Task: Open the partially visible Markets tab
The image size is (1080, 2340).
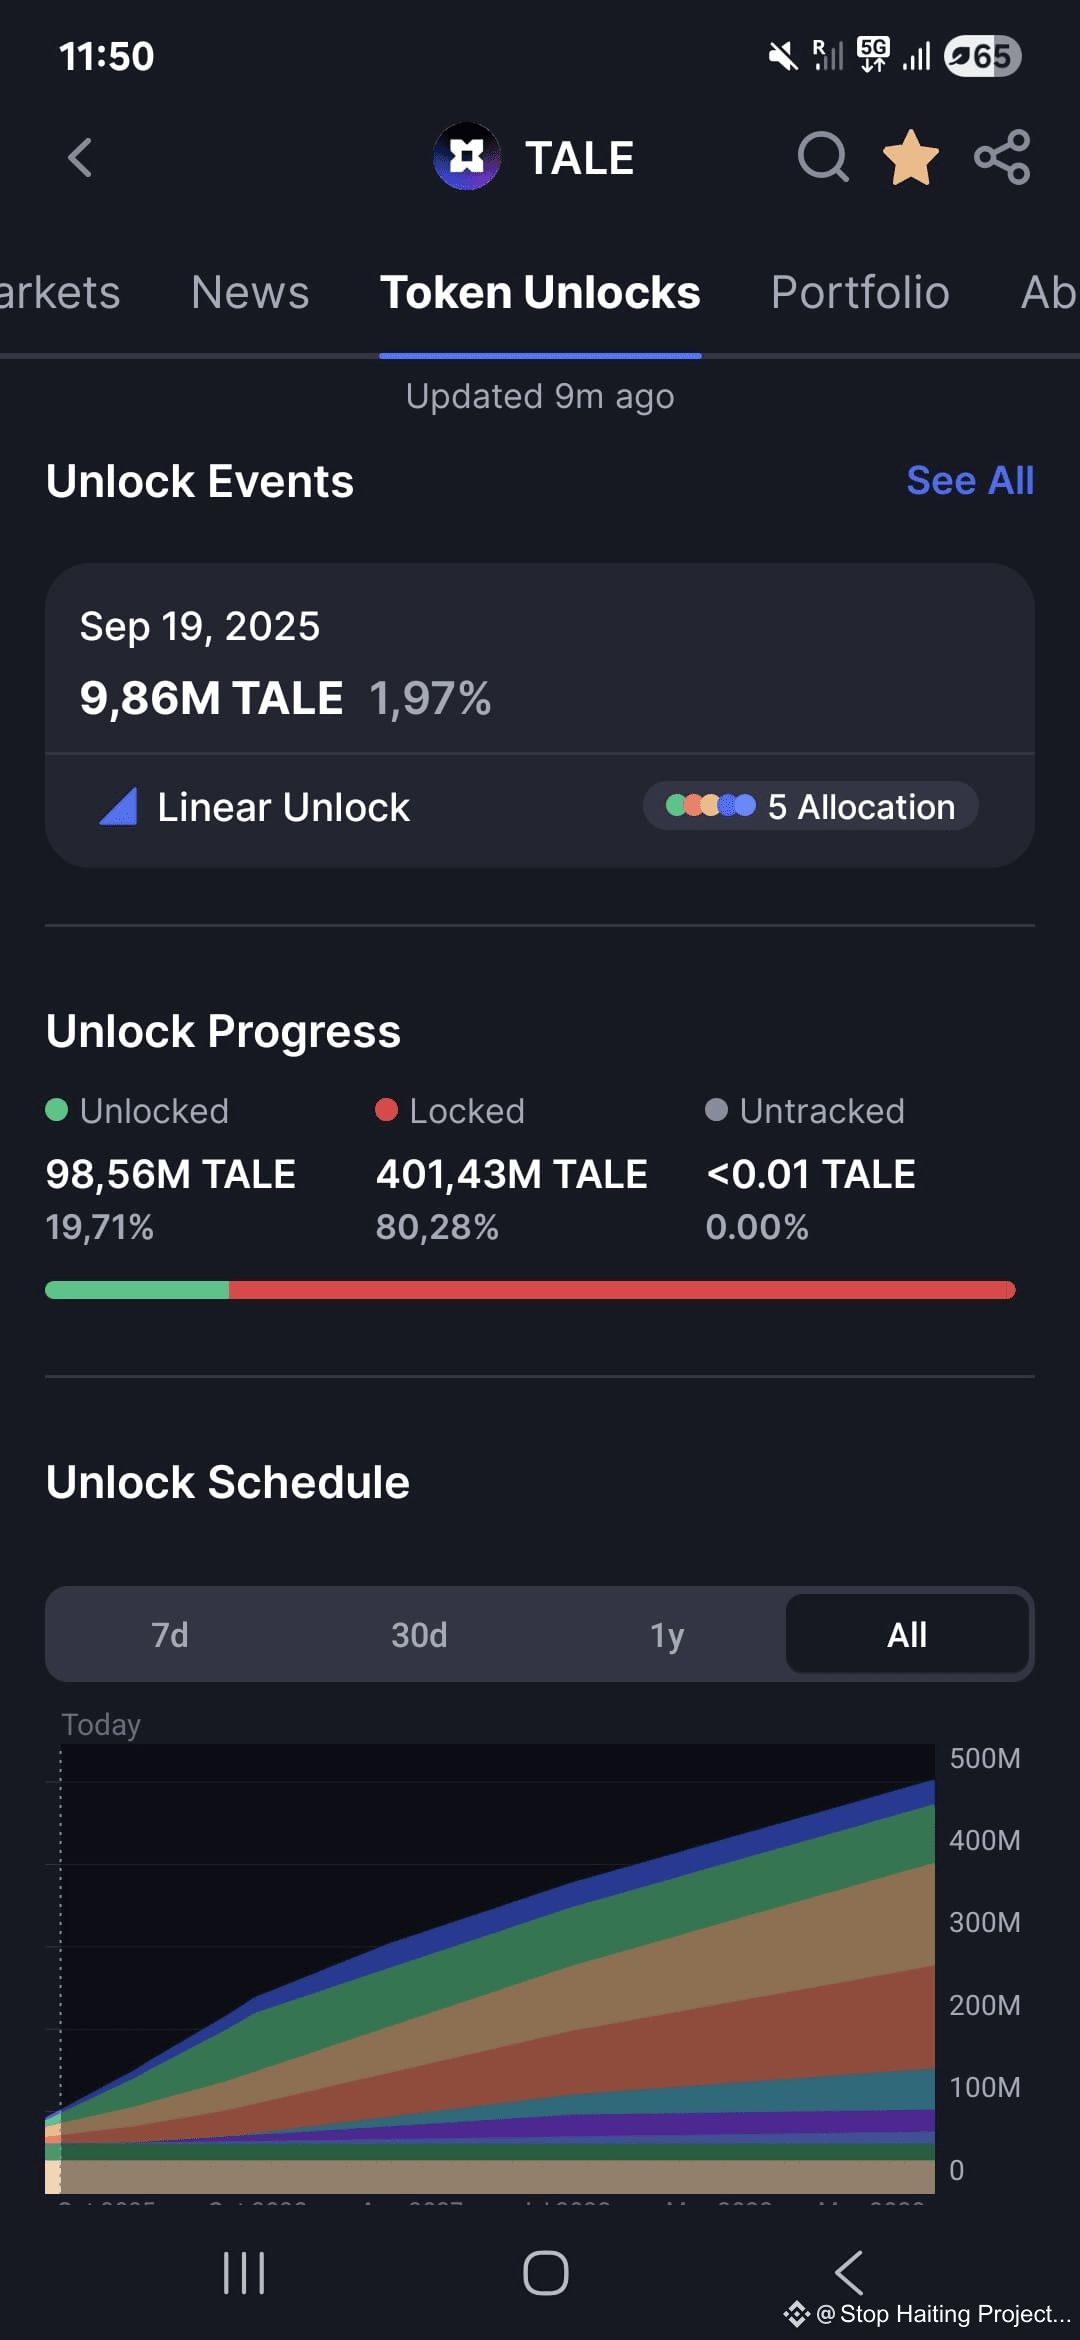Action: tap(60, 293)
